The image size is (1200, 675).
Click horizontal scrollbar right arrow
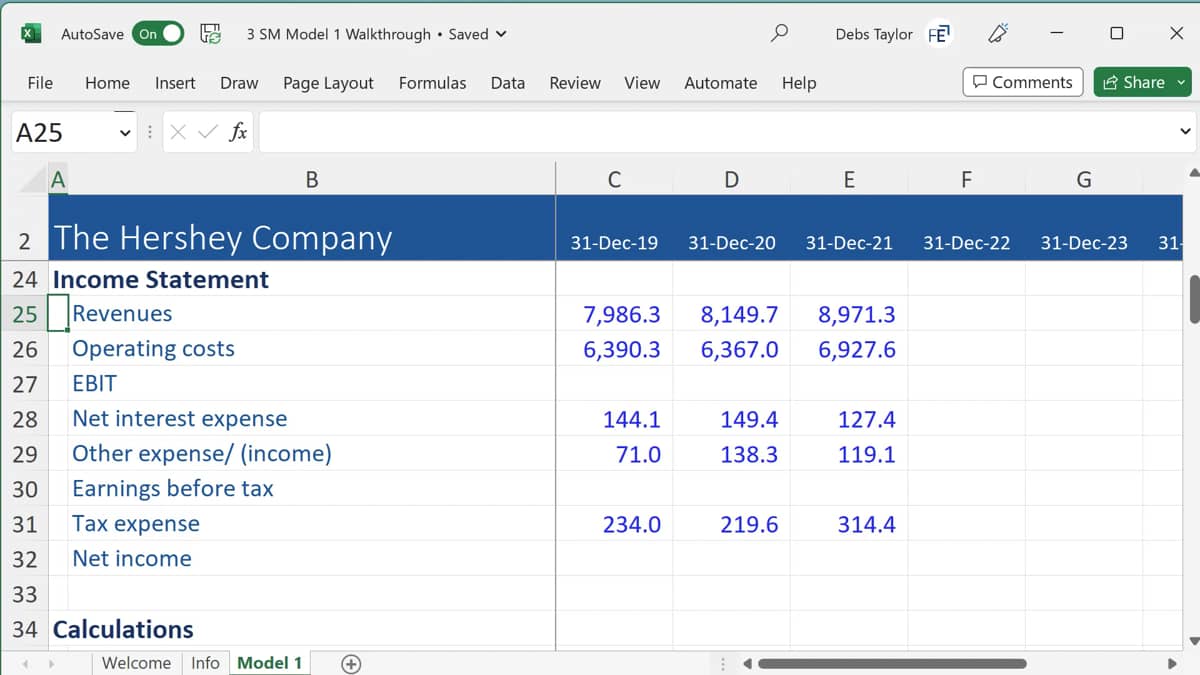(1173, 664)
